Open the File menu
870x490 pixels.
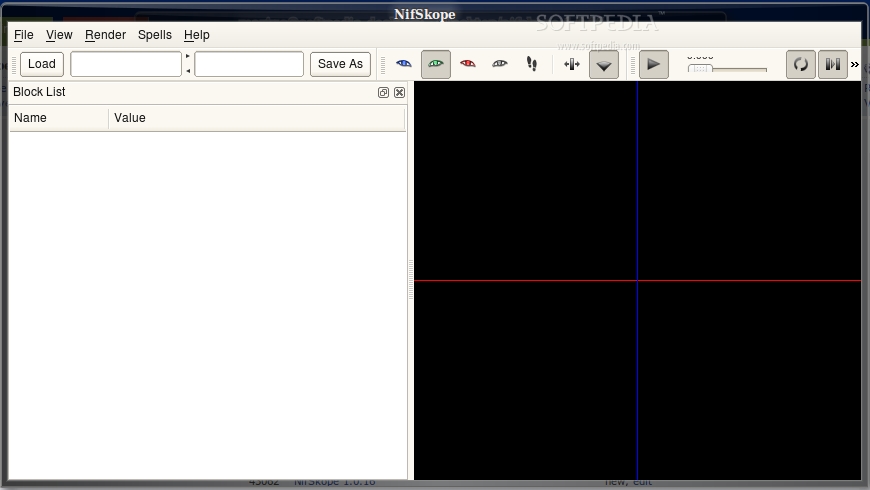23,35
